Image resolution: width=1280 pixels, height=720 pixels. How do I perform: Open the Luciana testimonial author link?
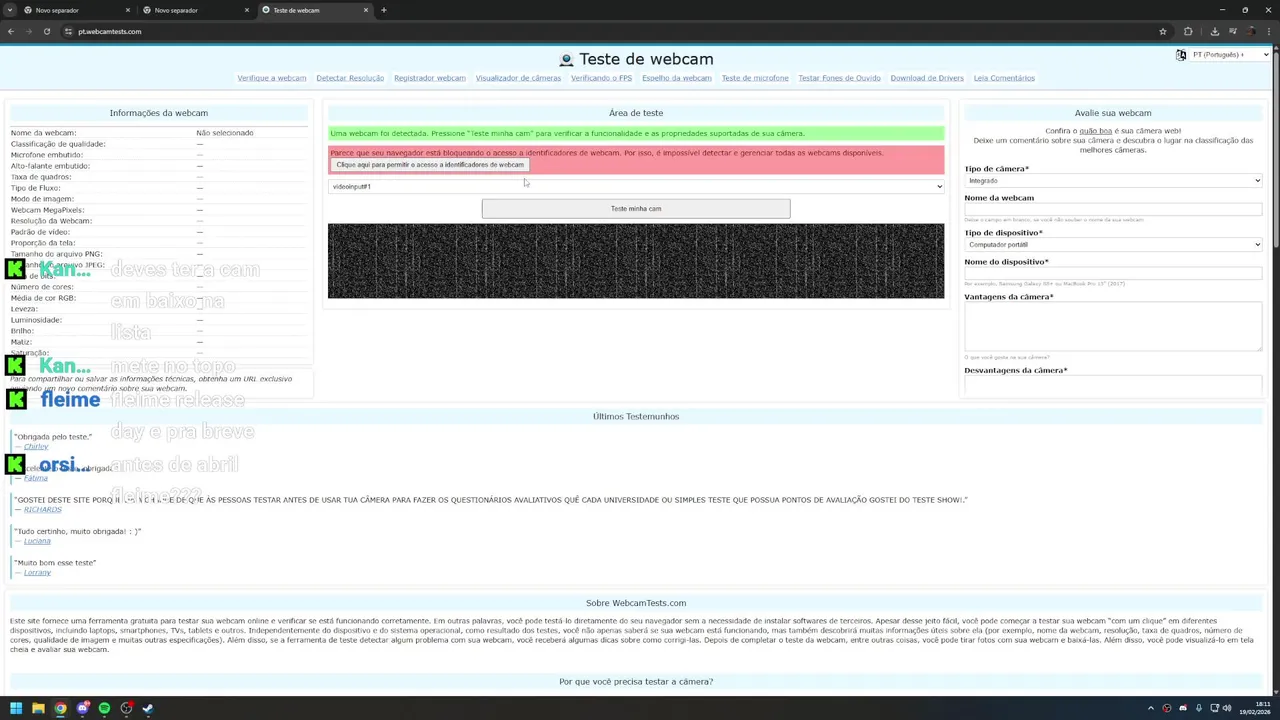37,541
